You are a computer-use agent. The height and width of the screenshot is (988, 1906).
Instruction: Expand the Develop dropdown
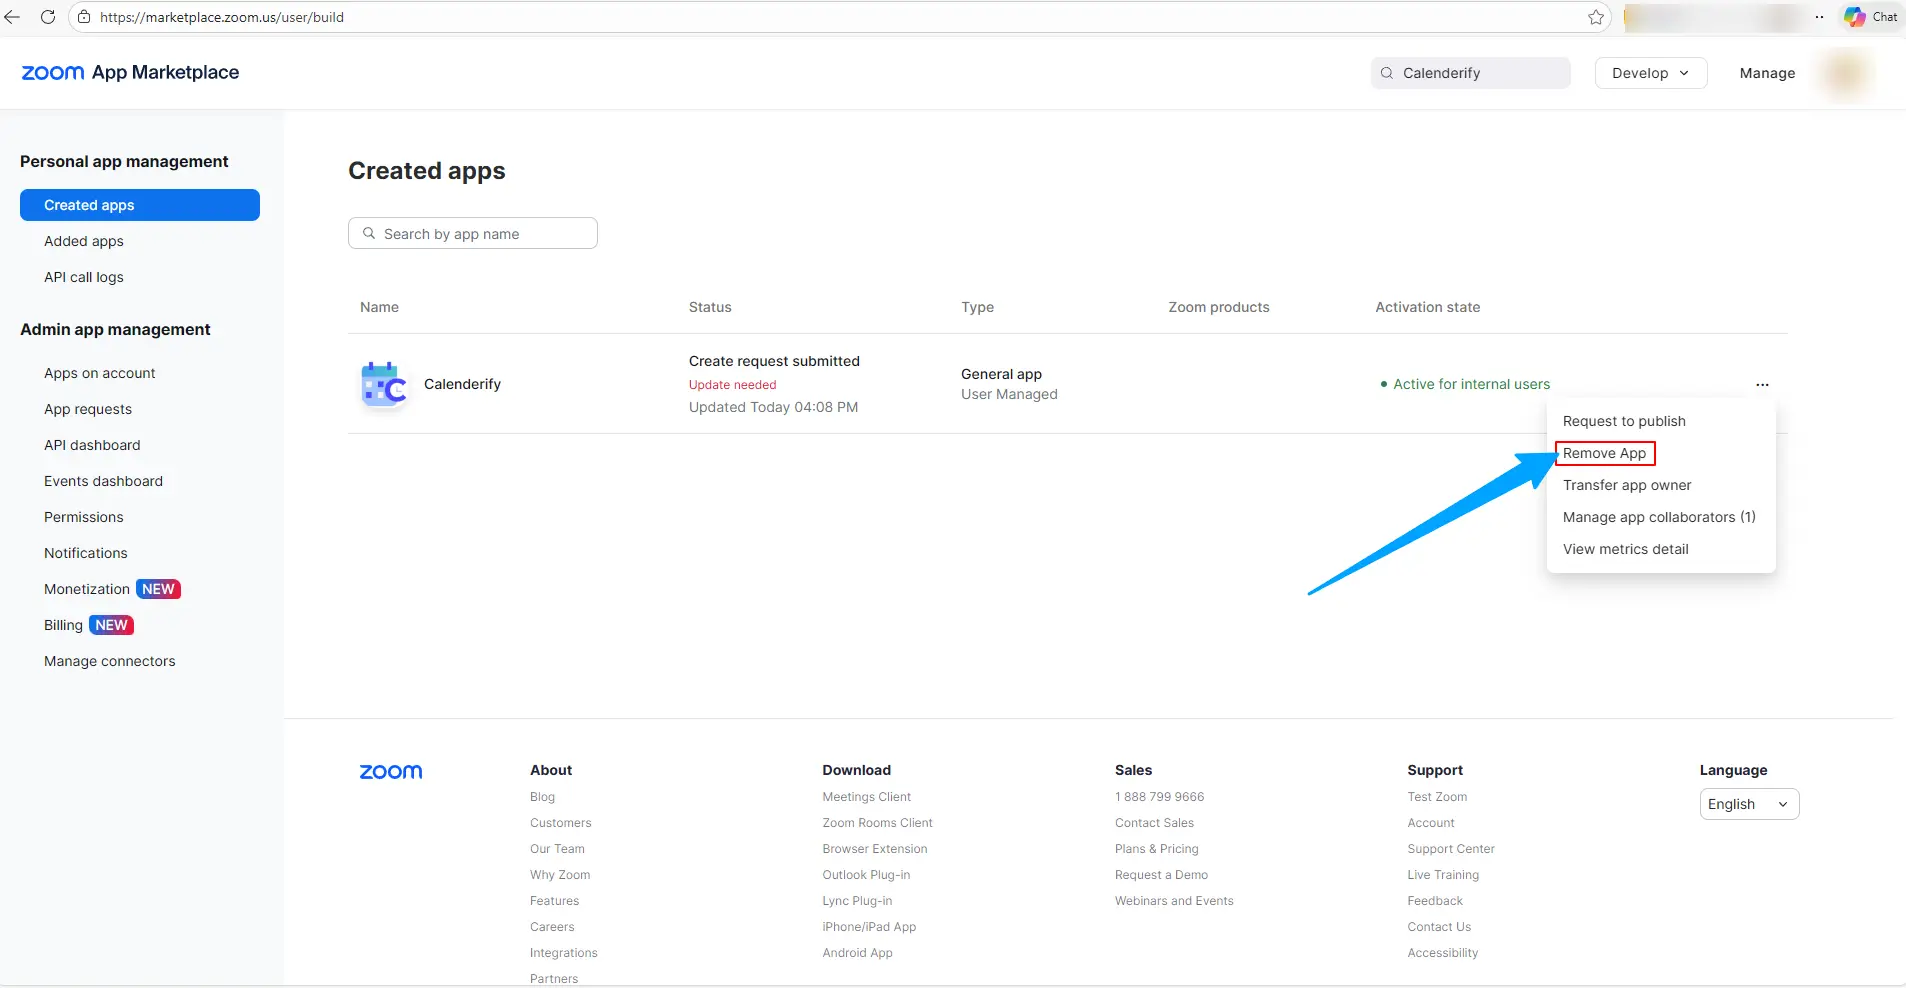tap(1650, 73)
